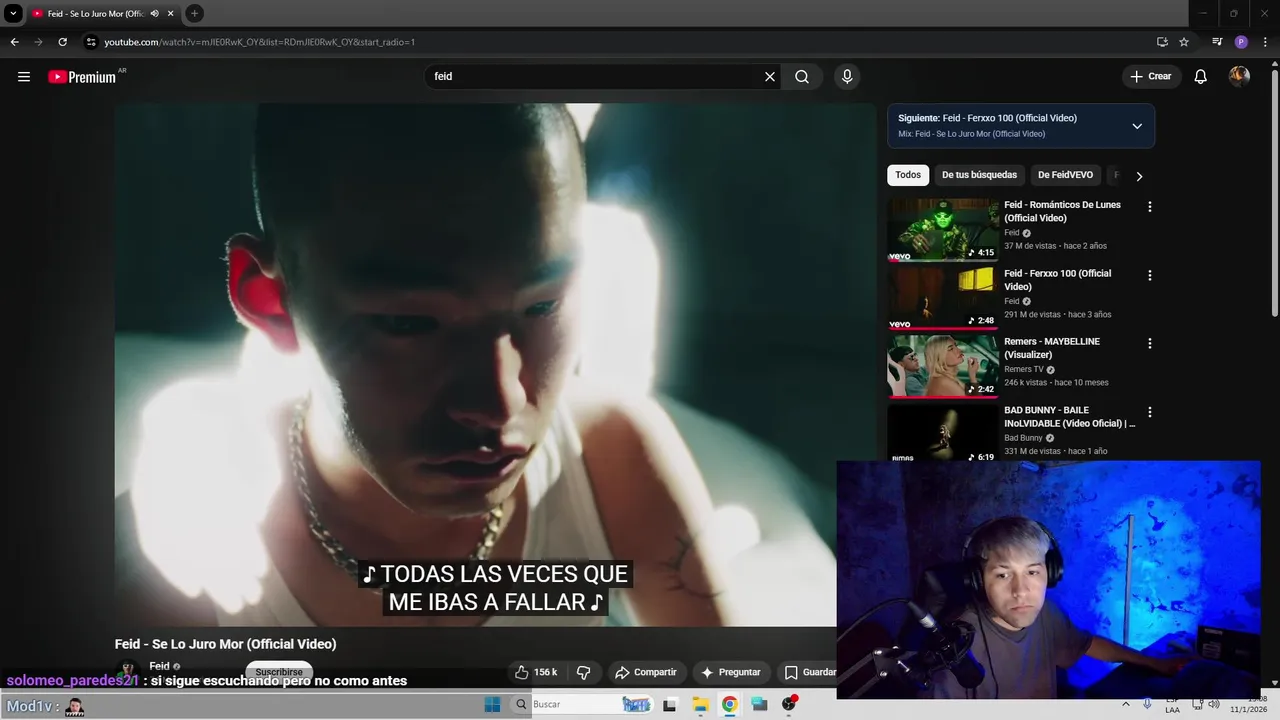View site information icon in address bar
1280x720 pixels.
click(91, 42)
